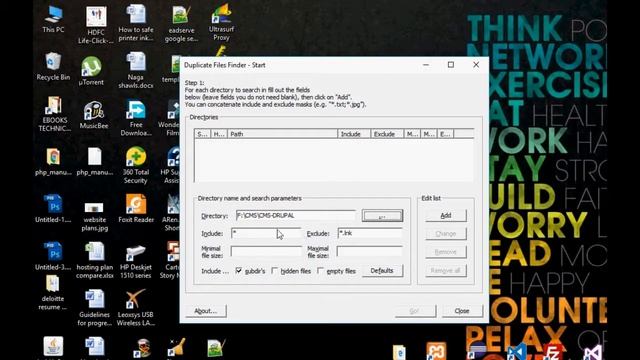Open 360 Total Security shortcut

136,165
